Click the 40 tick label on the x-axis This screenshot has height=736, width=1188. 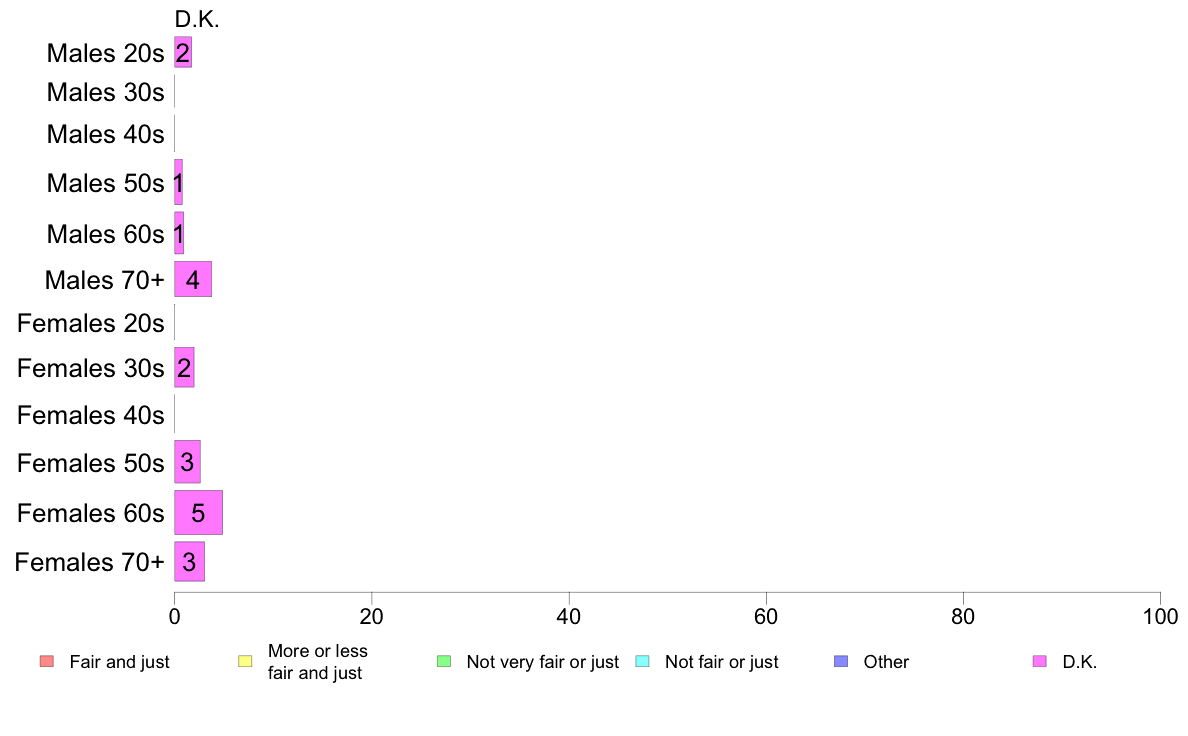coord(569,617)
